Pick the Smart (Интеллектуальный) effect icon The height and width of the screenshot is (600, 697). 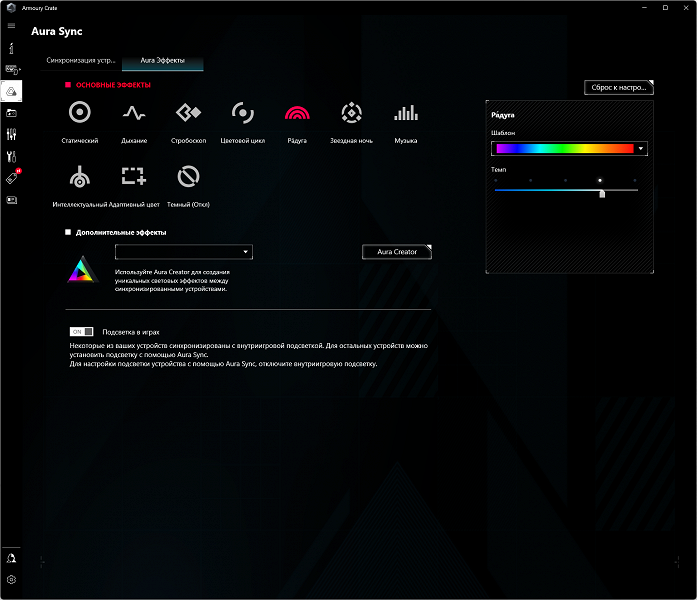point(80,176)
